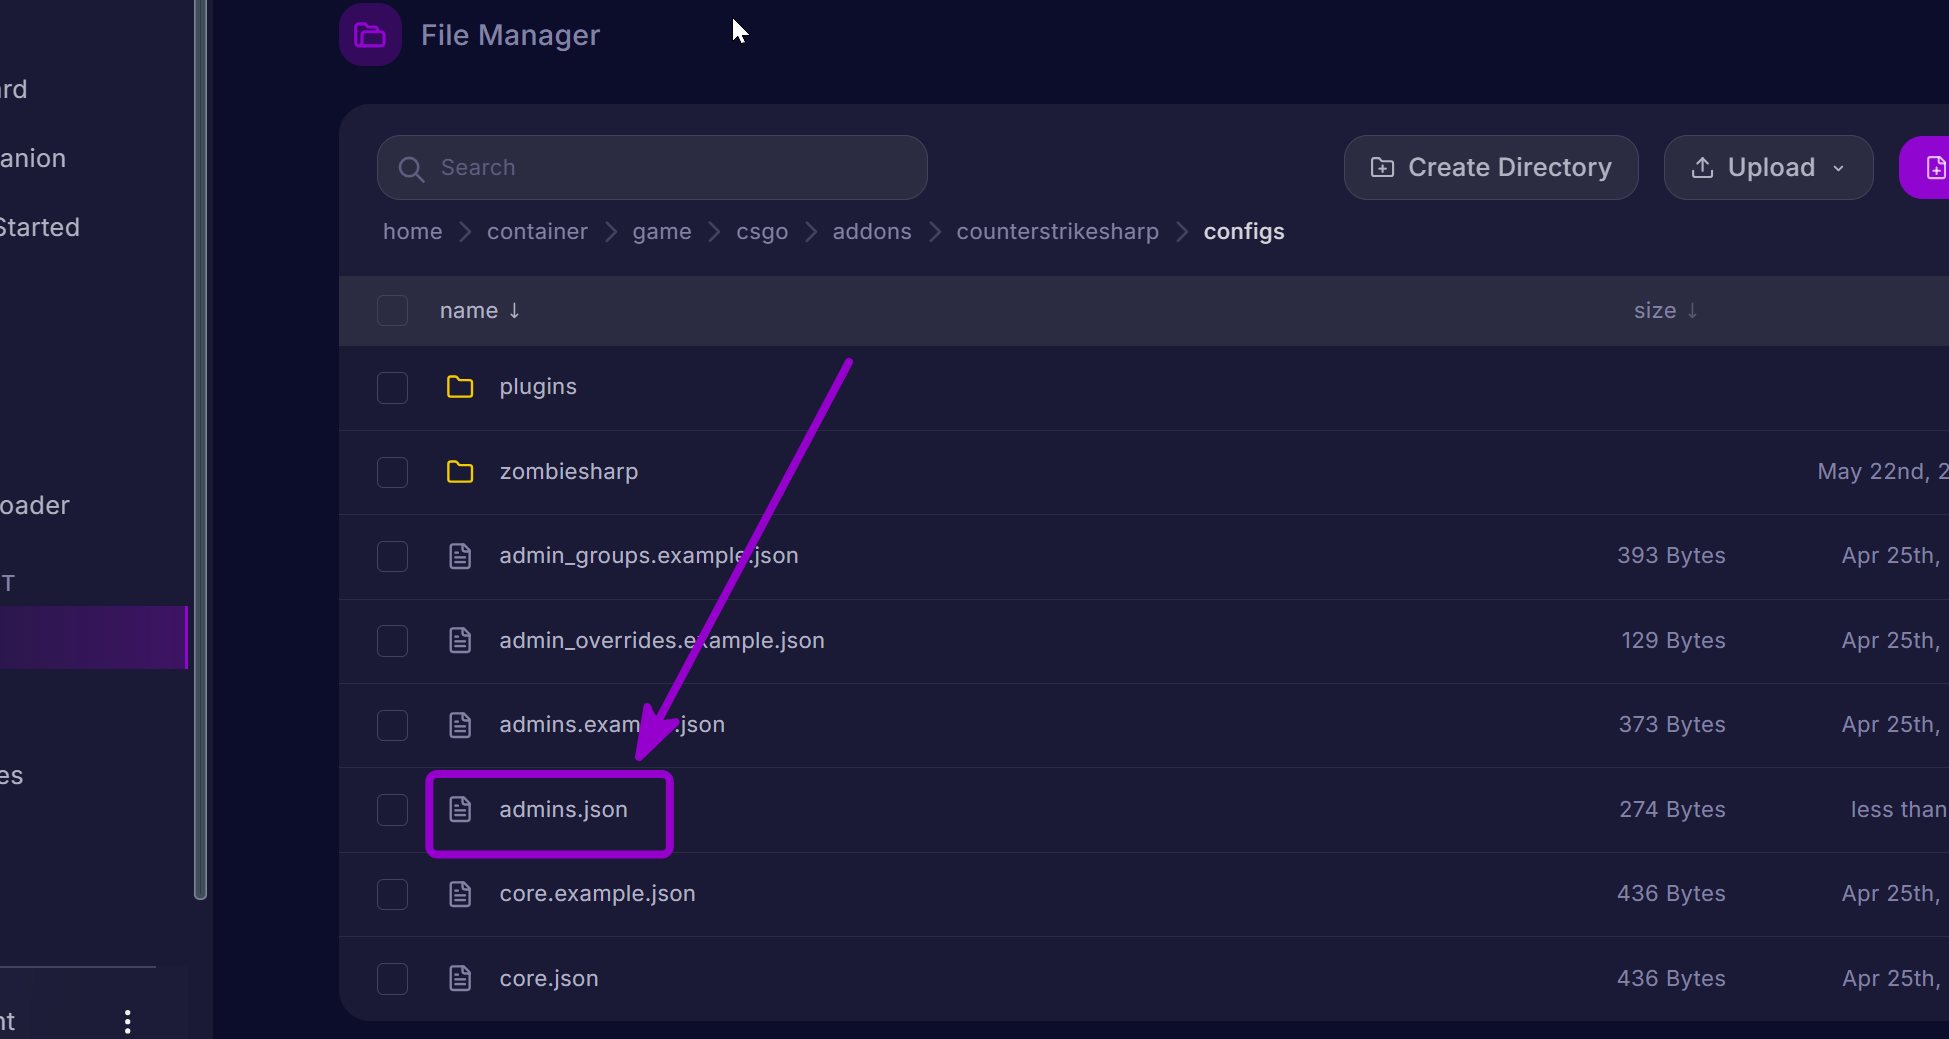Click Create Directory button
Viewport: 1949px width, 1039px height.
click(x=1491, y=168)
